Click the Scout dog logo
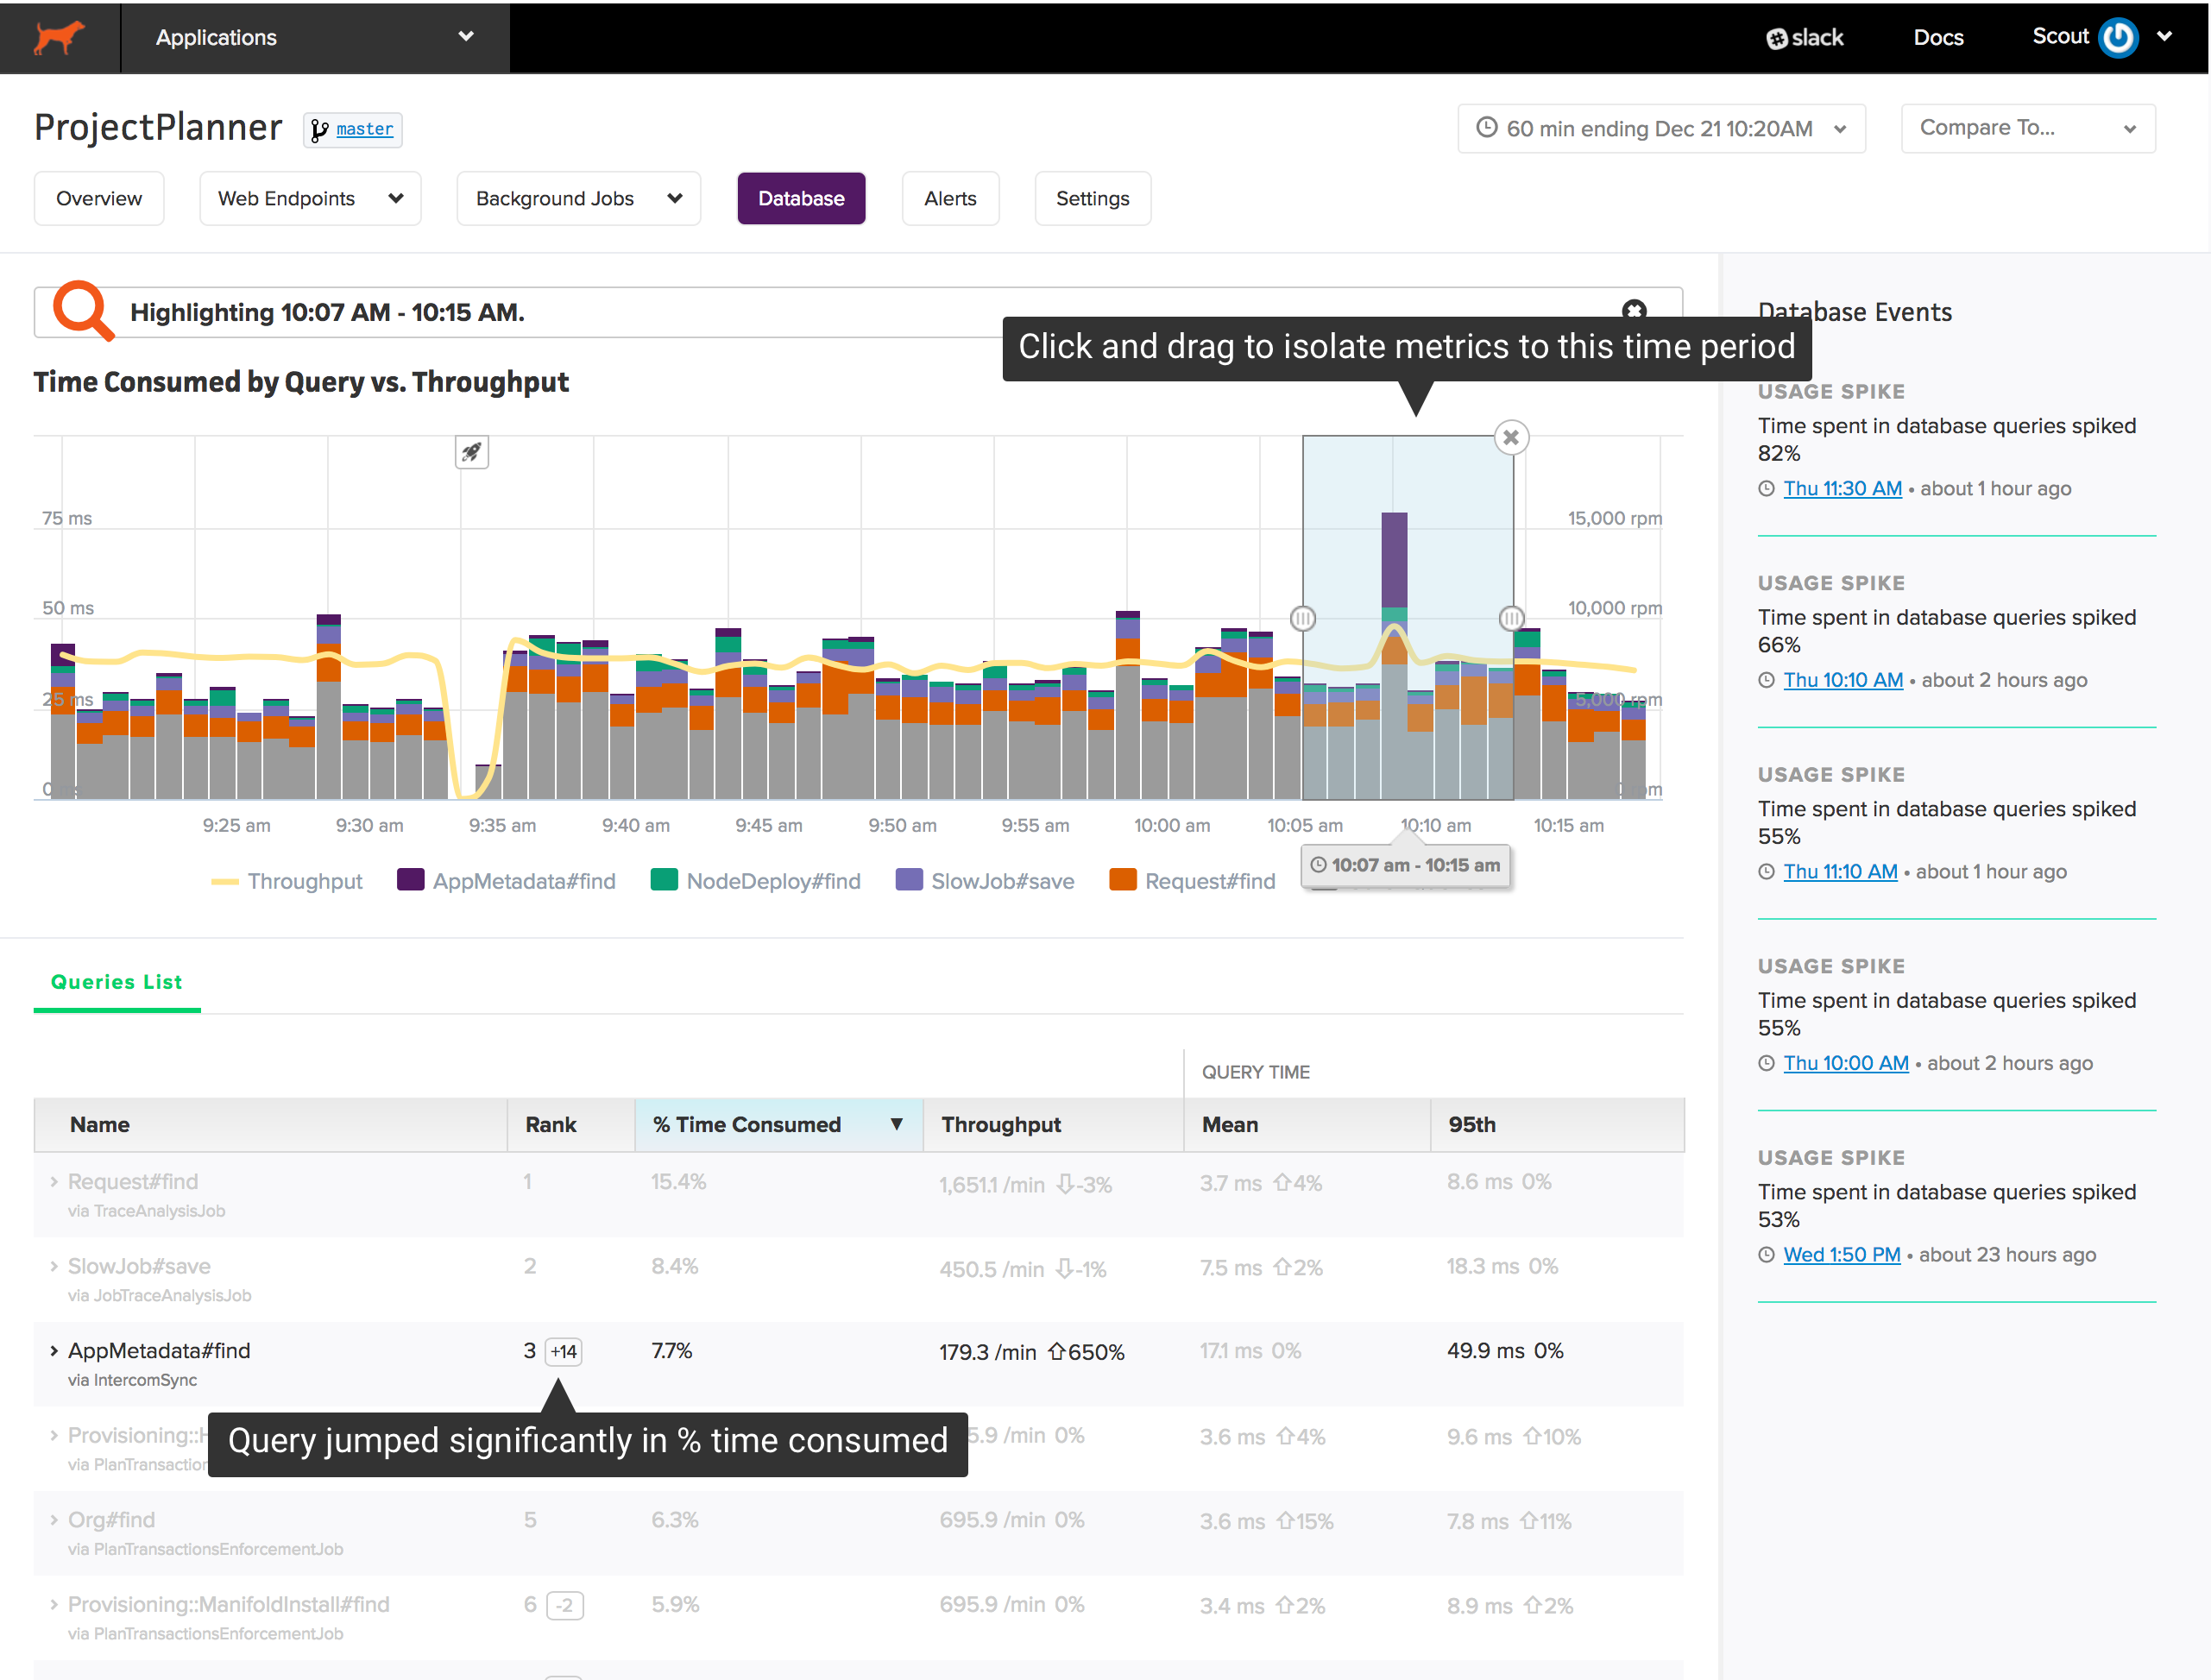This screenshot has height=1680, width=2211. [59, 37]
